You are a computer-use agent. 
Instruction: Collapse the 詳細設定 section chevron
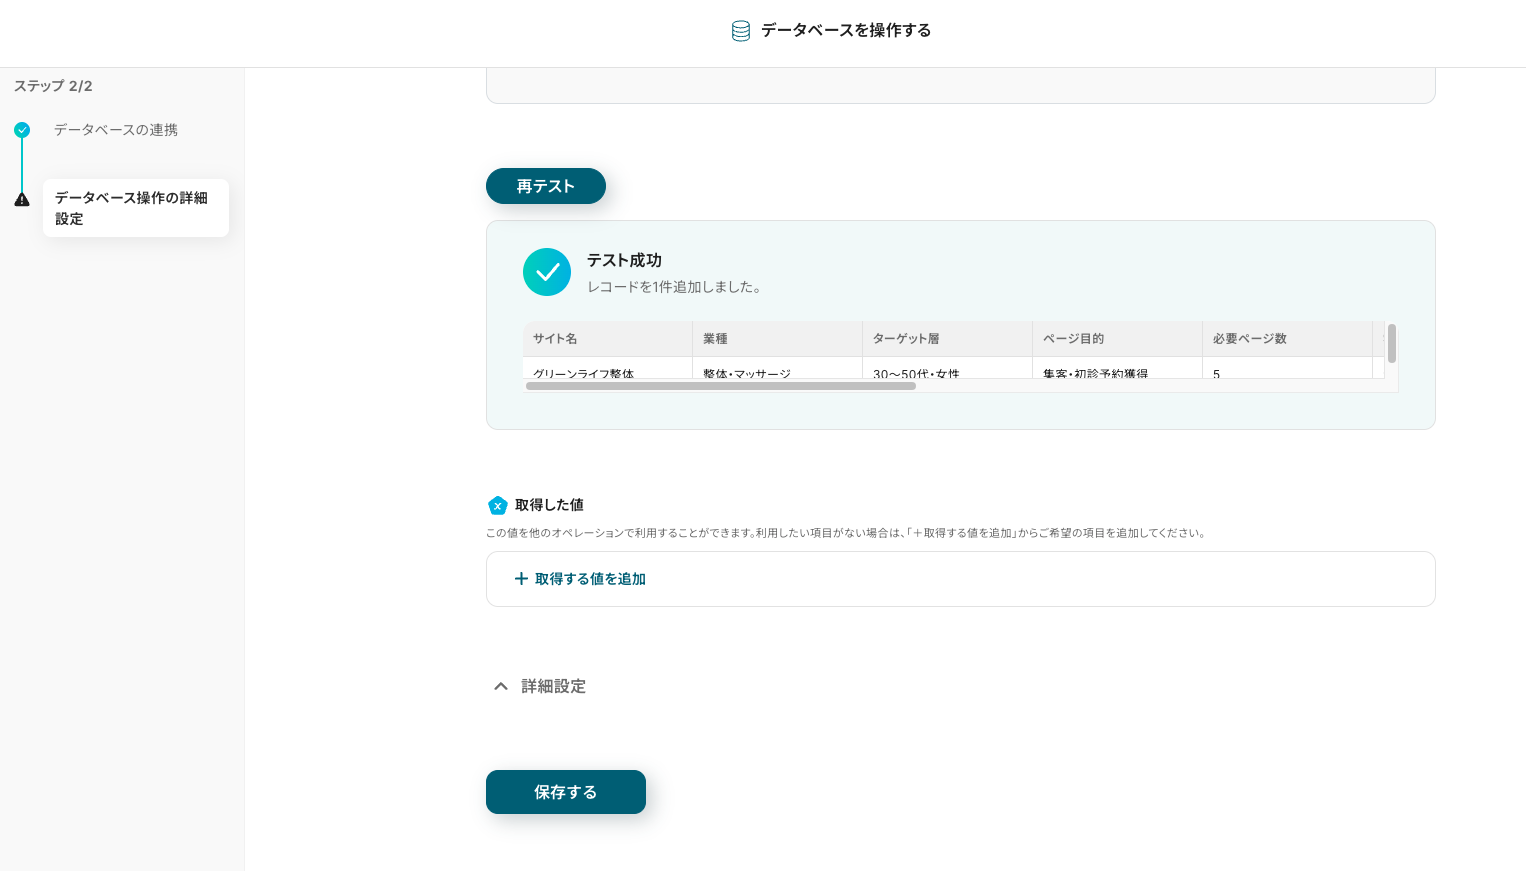501,686
